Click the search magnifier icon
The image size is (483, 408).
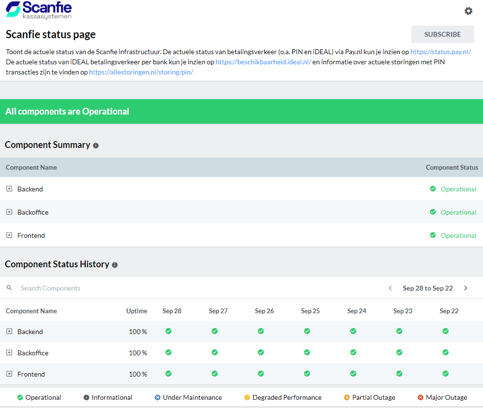point(9,288)
